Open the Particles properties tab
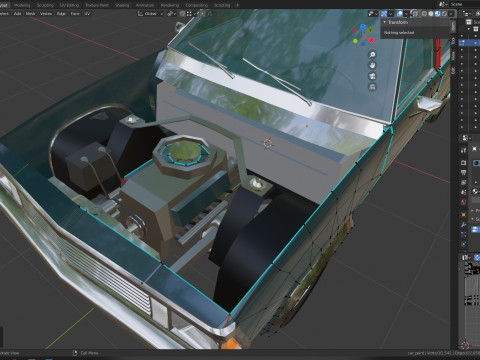Screen dimensions: 480x360 [464, 235]
